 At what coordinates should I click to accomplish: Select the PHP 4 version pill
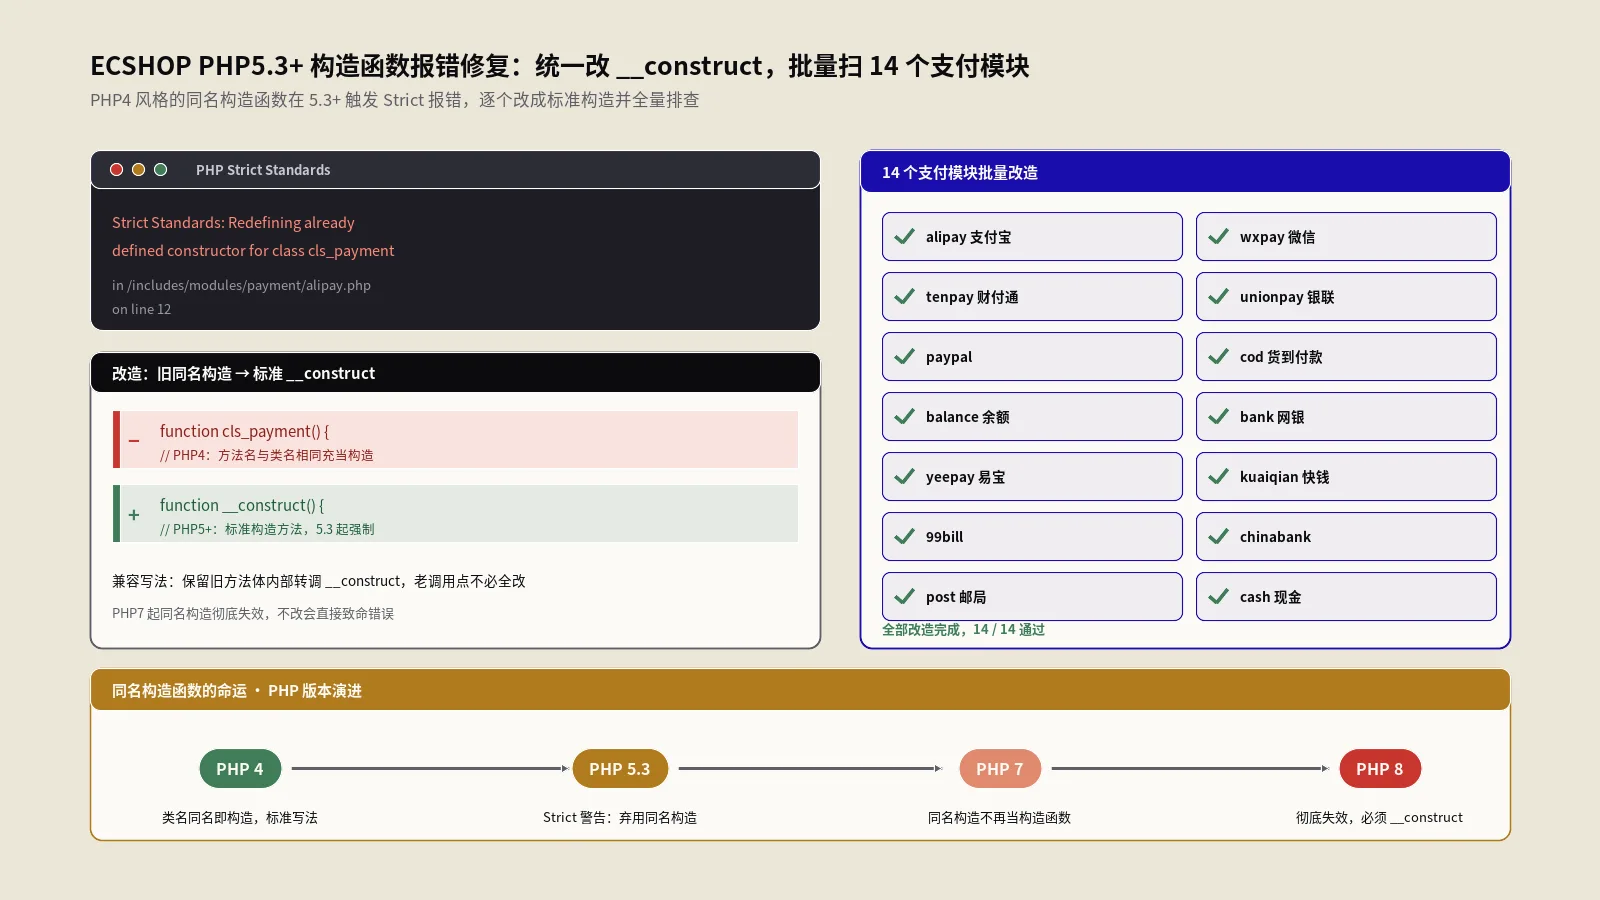coord(240,769)
